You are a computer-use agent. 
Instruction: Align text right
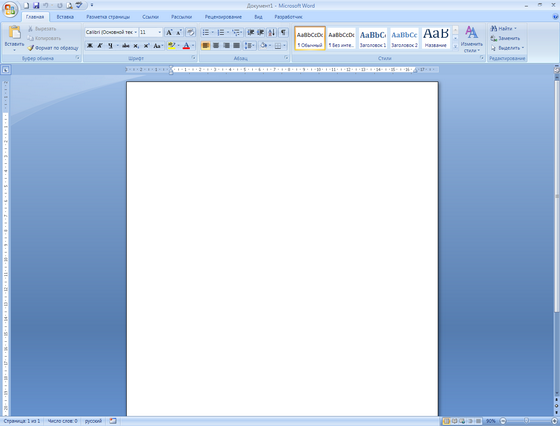coord(226,46)
